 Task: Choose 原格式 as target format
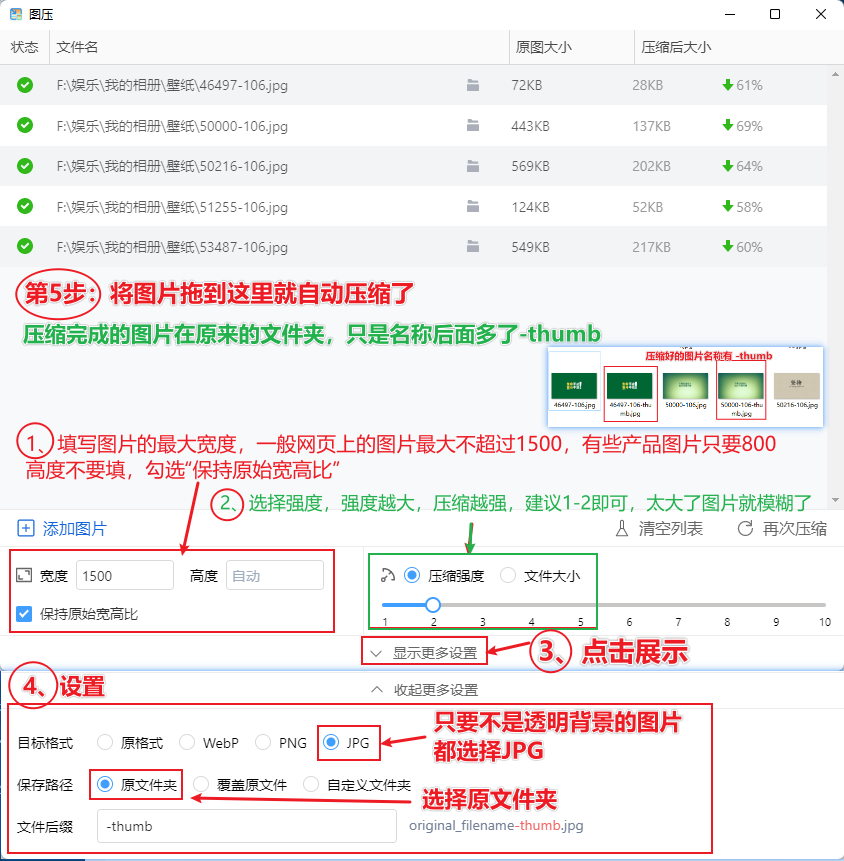coord(105,742)
